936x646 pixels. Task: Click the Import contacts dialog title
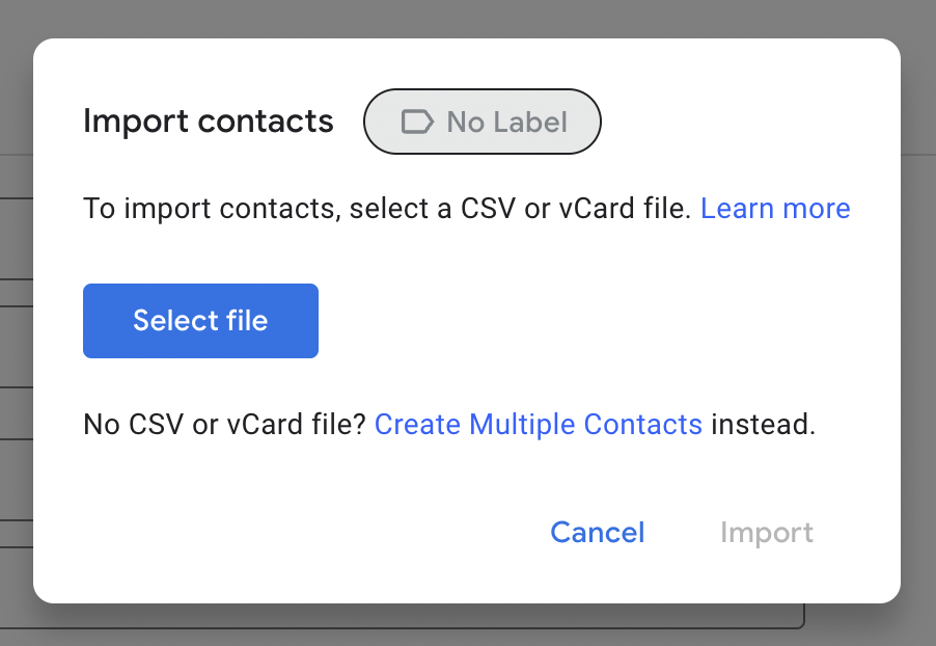[x=208, y=120]
